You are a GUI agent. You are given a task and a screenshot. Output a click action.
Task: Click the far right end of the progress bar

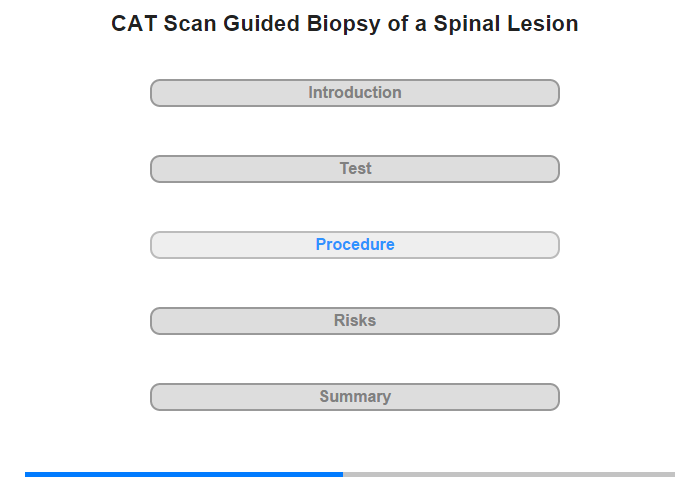(x=673, y=474)
